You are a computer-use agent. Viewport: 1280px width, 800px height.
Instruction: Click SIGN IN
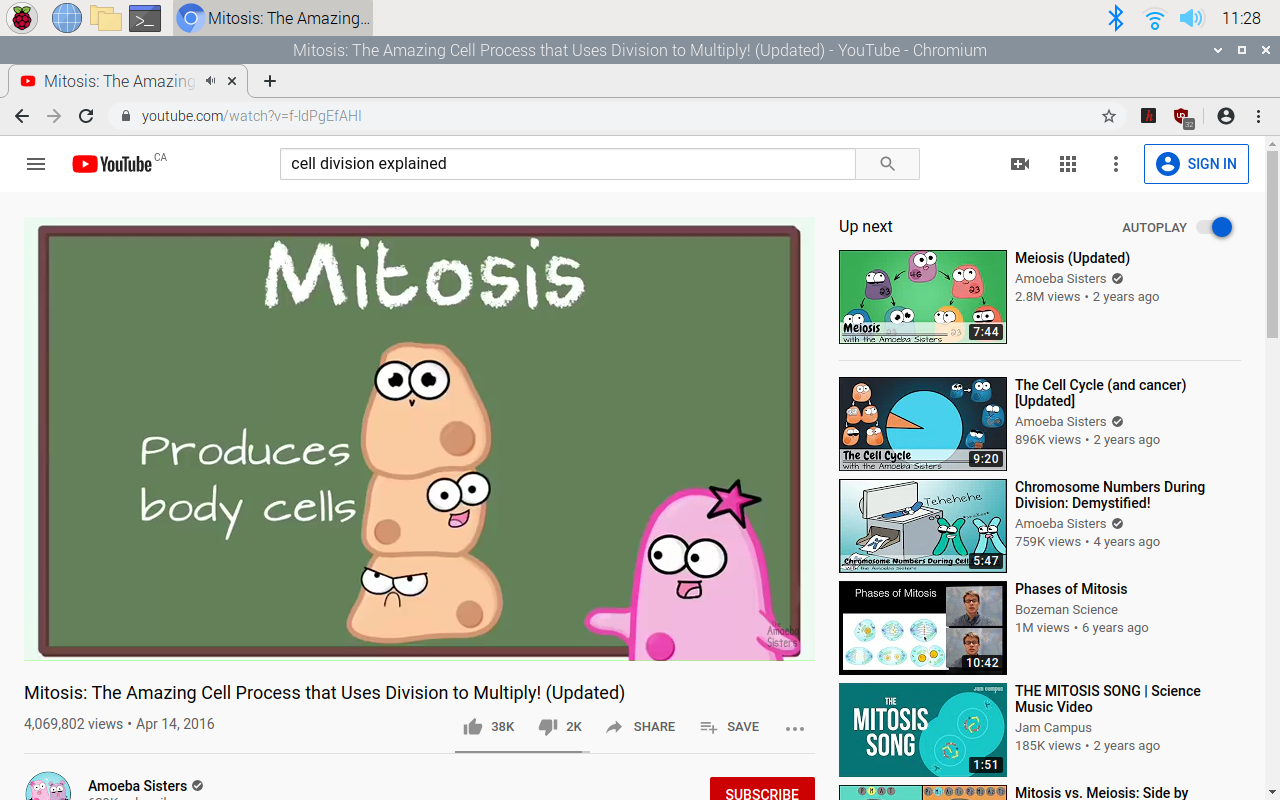click(x=1196, y=163)
